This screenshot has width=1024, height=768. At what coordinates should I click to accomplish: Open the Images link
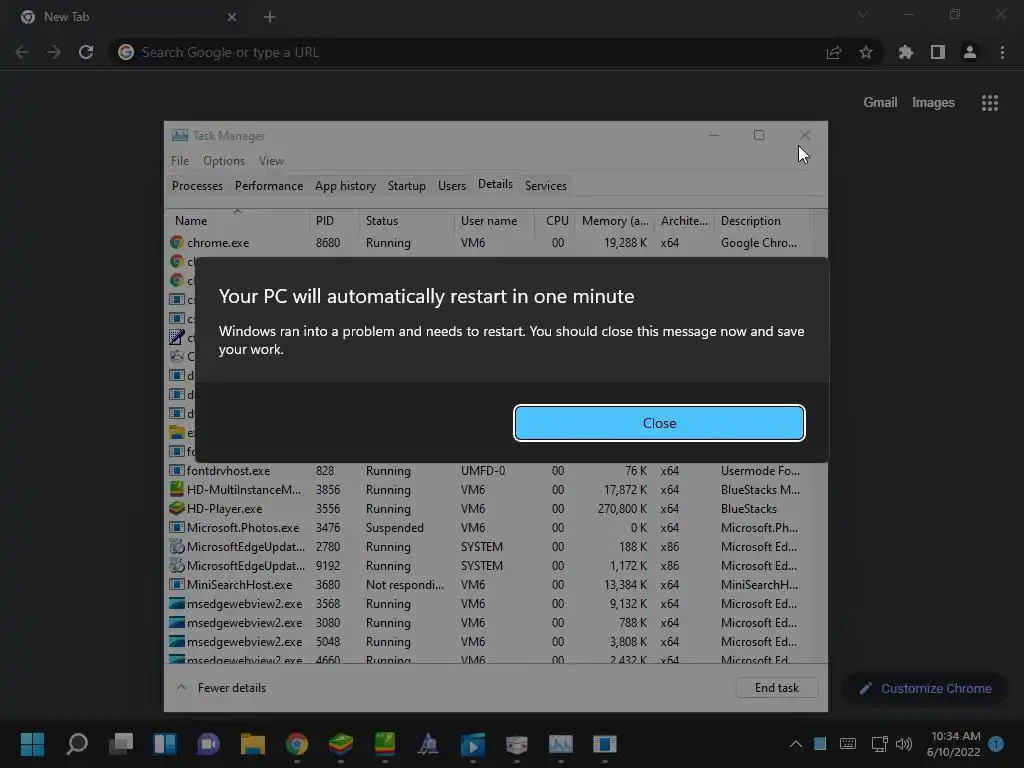click(933, 103)
